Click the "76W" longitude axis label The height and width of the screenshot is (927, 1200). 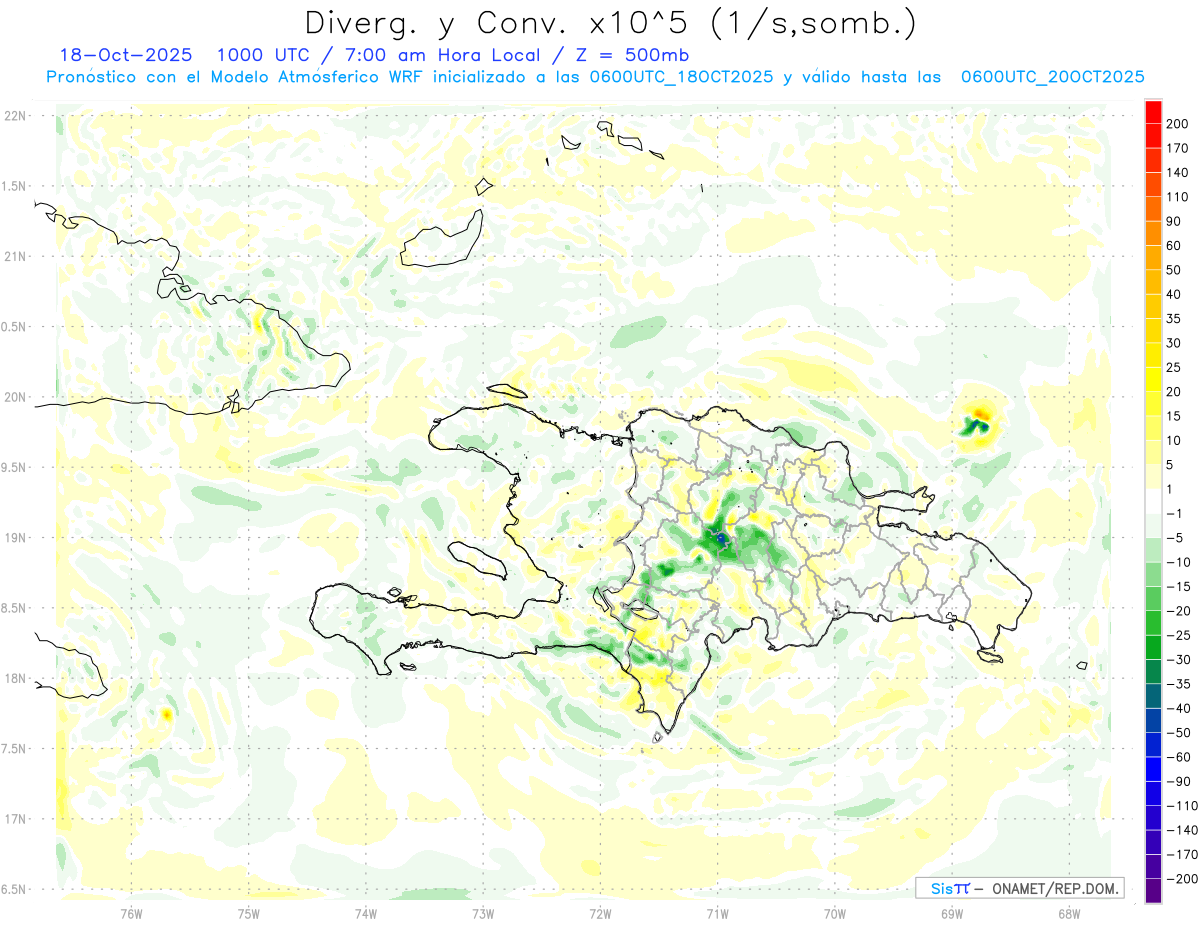point(131,914)
